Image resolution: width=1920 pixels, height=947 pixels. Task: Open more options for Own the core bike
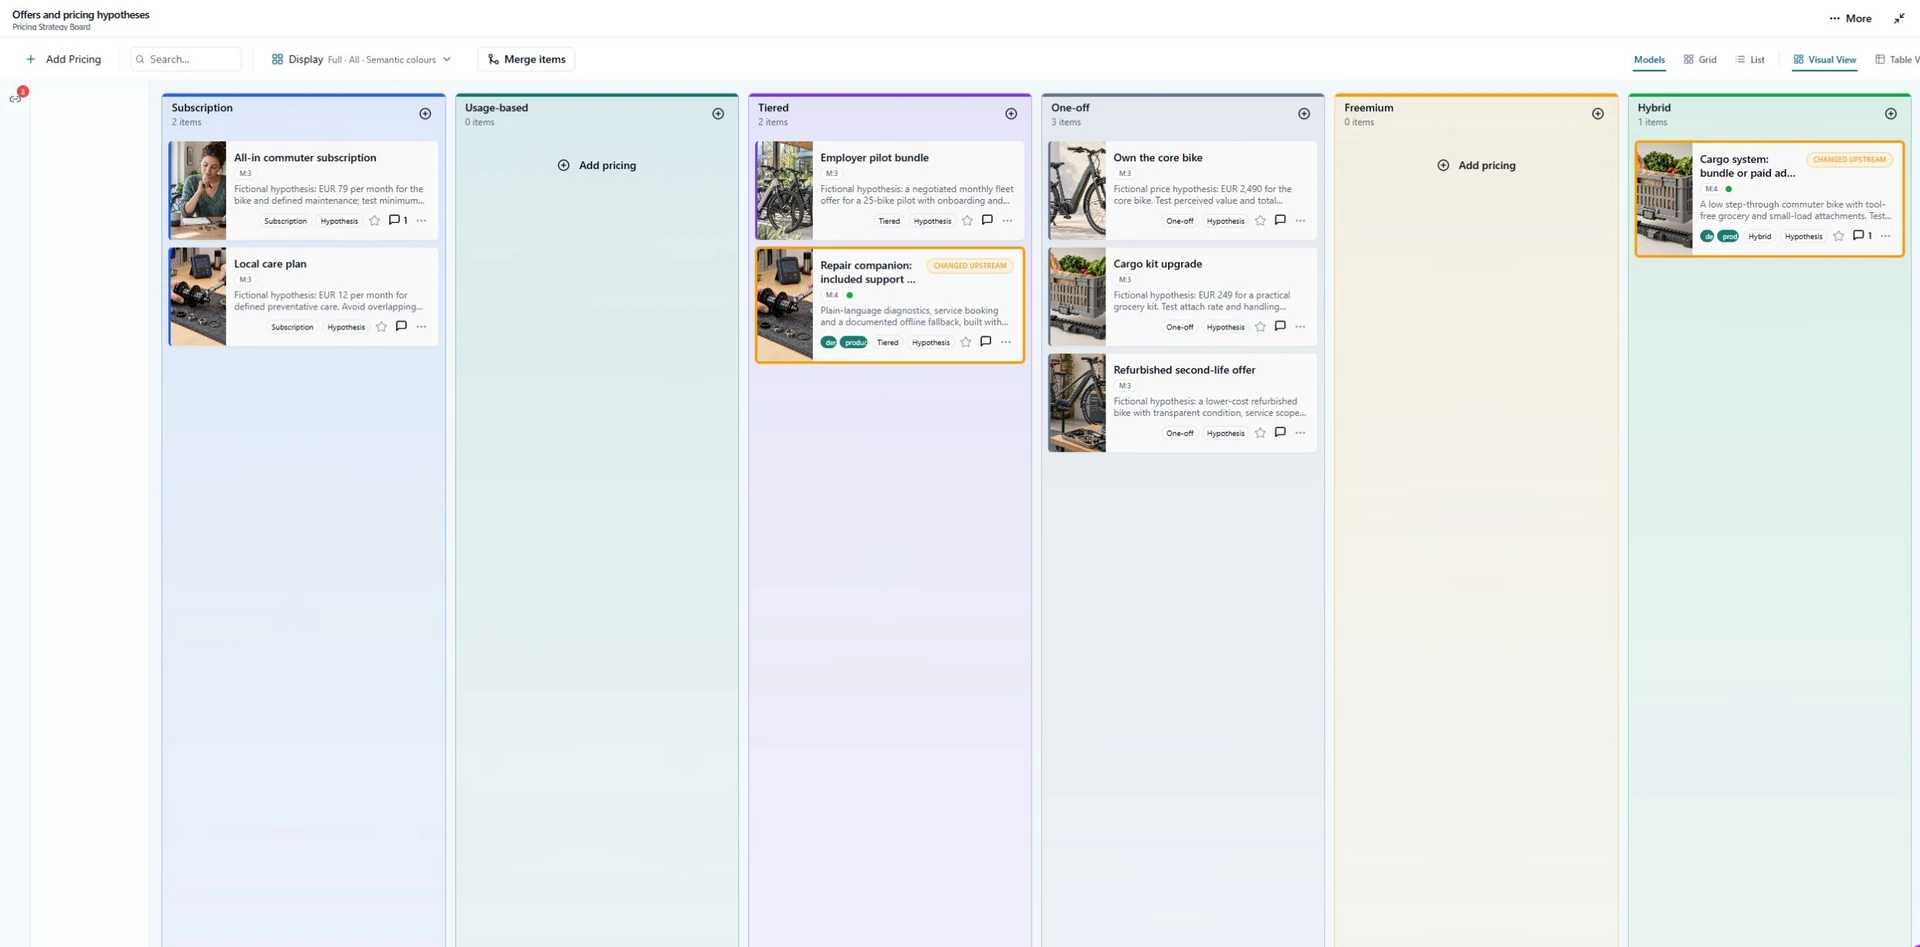tap(1300, 221)
